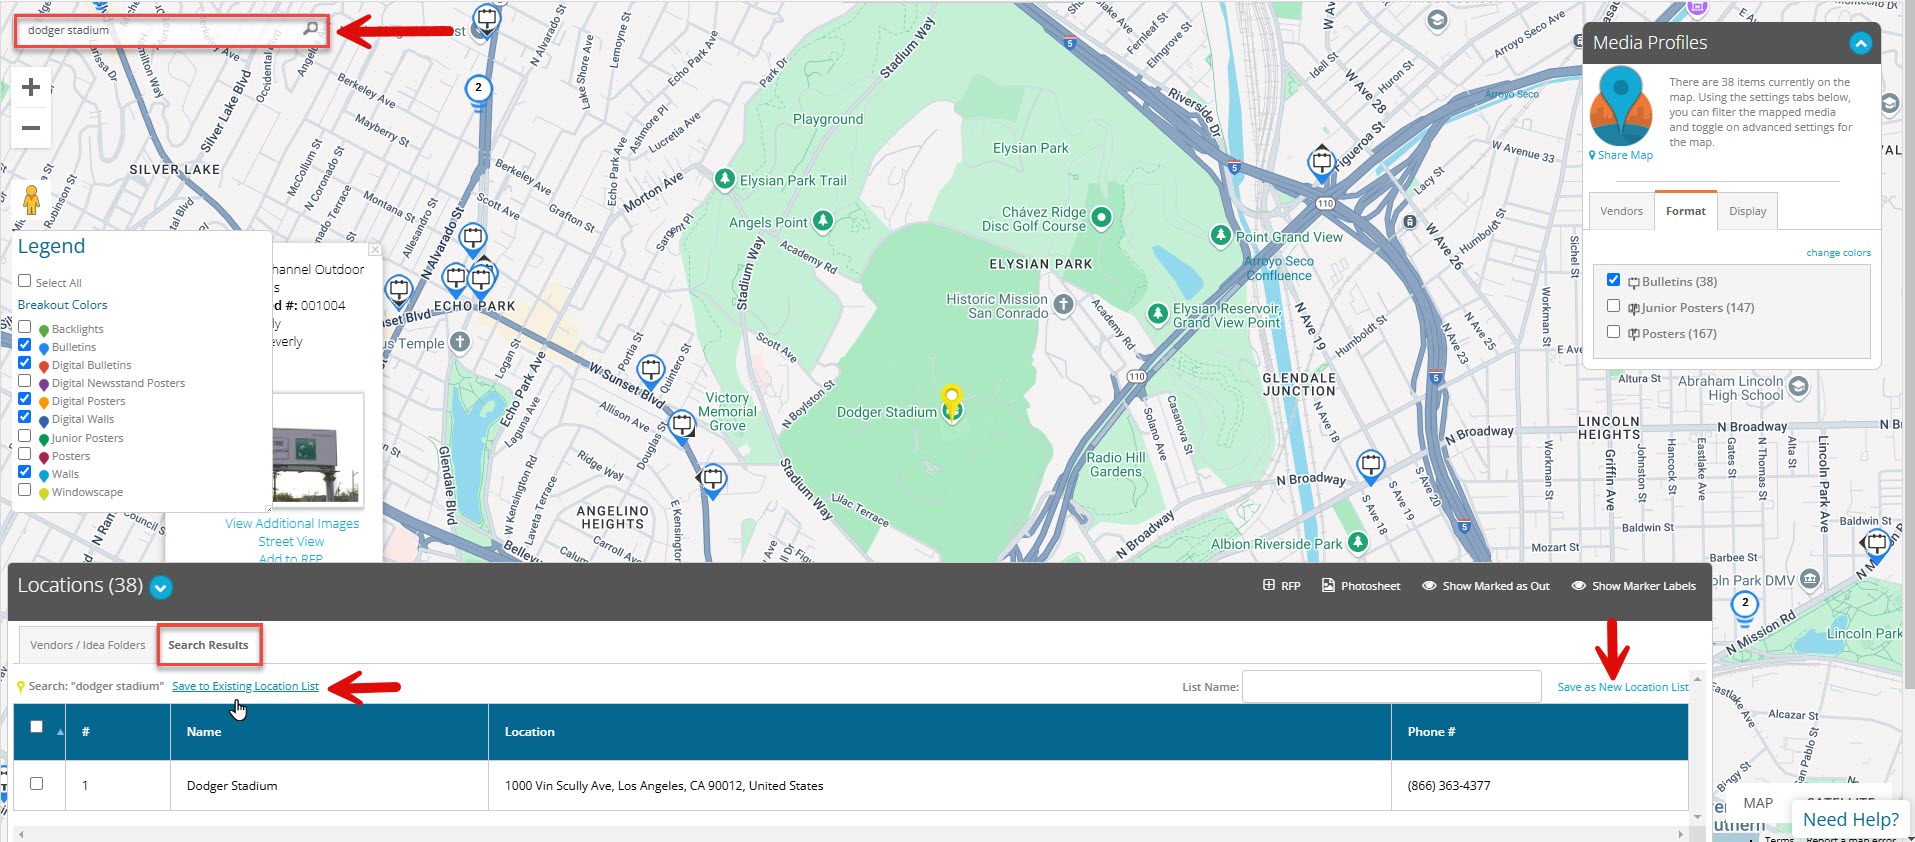The image size is (1915, 842).
Task: Click the magnifier icon in the map search box
Action: click(311, 29)
